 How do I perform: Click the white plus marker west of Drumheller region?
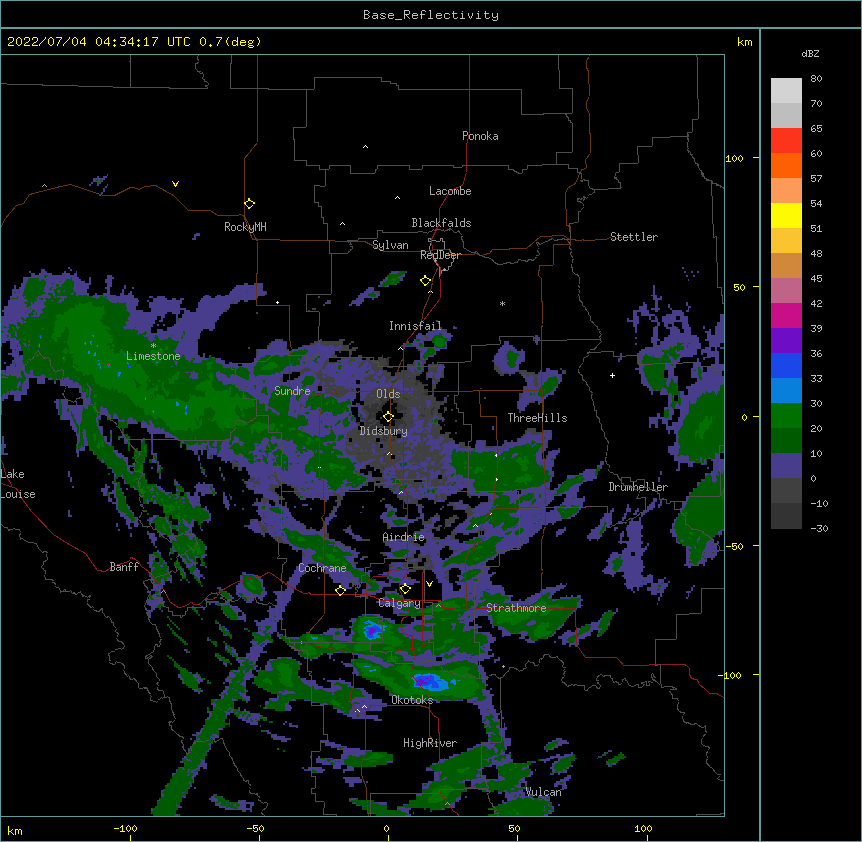click(612, 375)
